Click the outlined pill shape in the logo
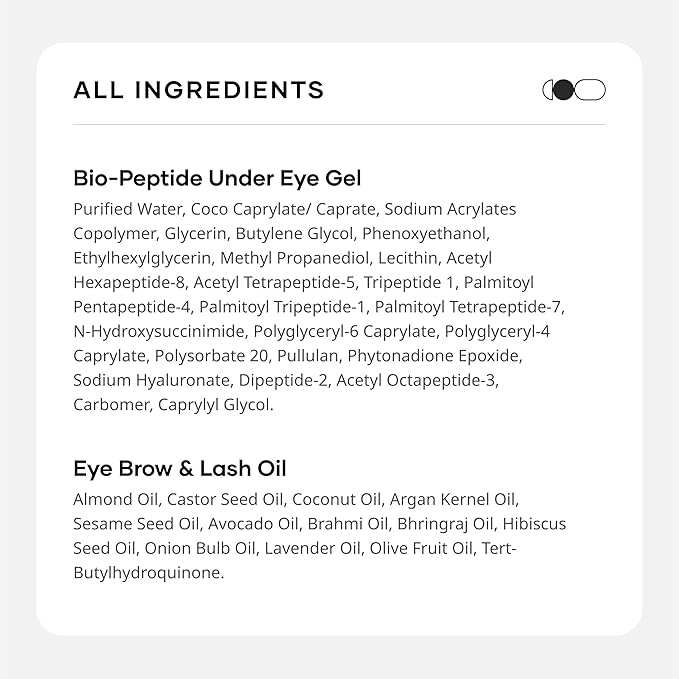The image size is (679, 679). click(591, 90)
